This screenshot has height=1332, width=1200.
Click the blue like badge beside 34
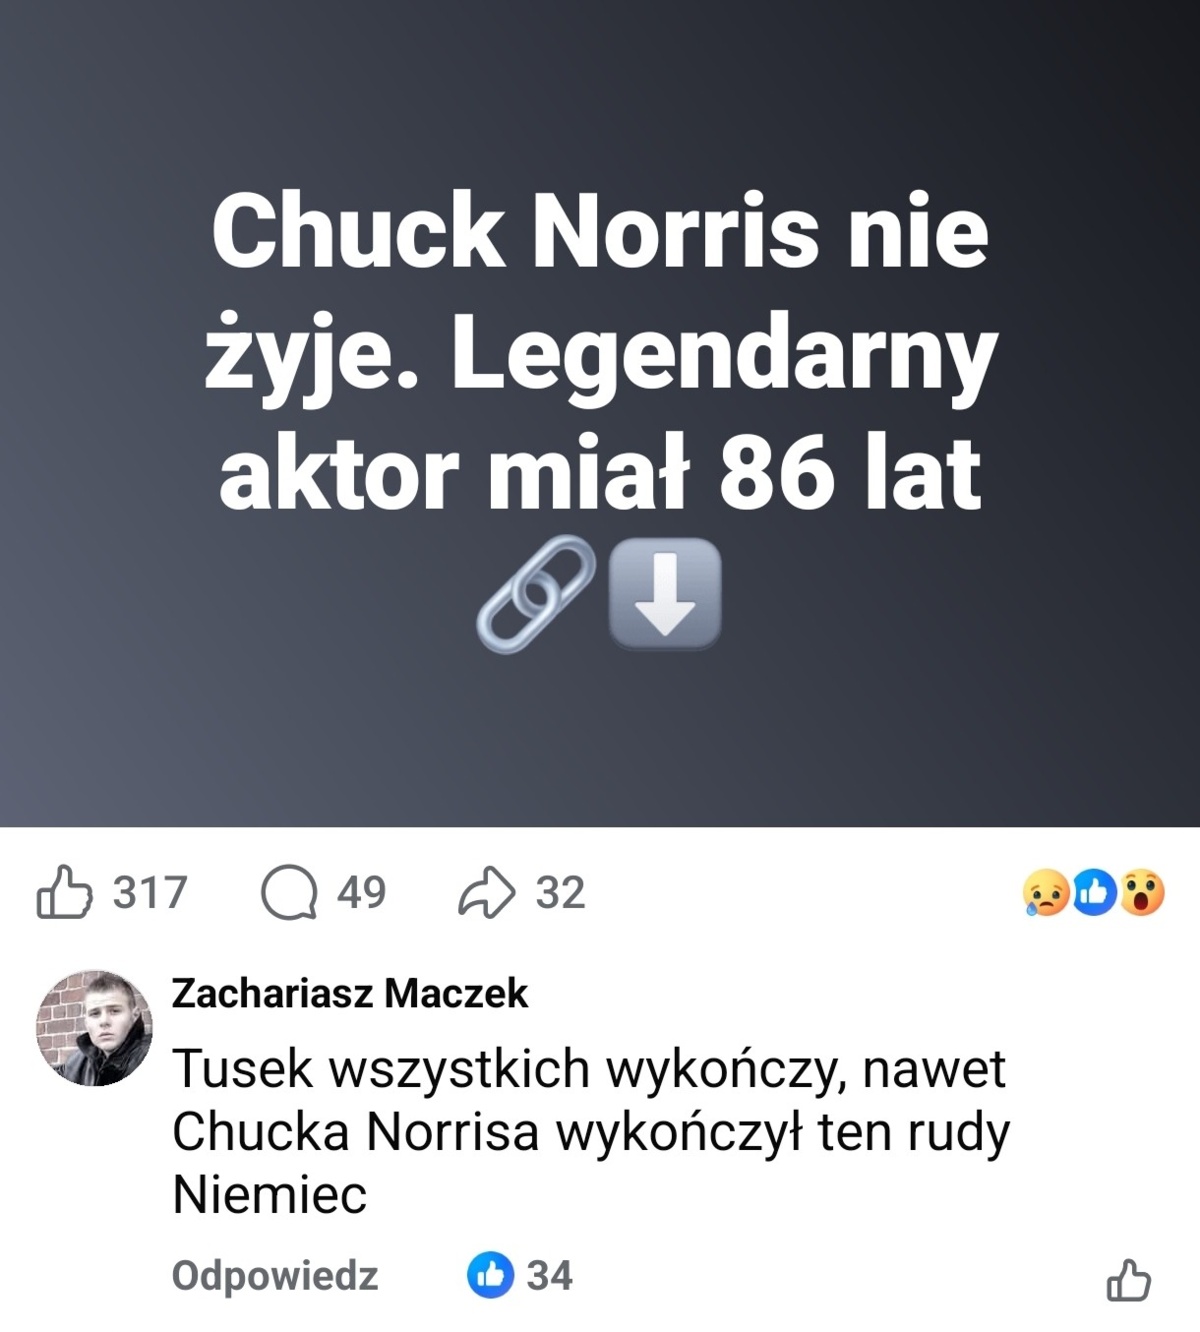(490, 1275)
